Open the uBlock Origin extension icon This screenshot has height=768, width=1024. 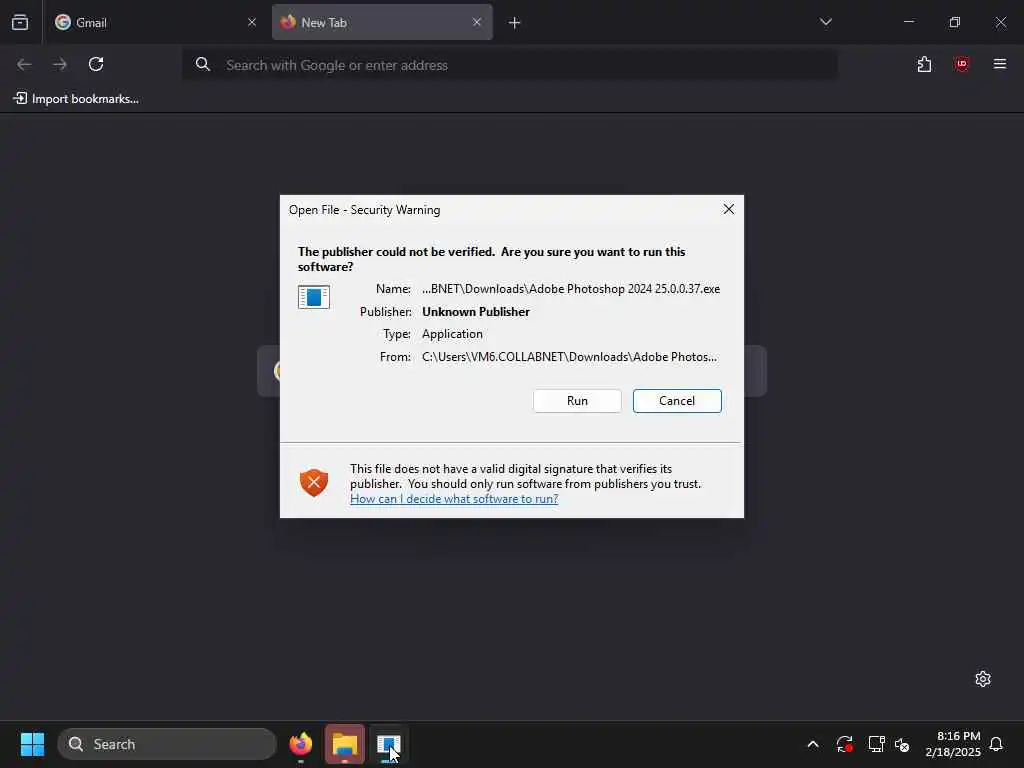[x=961, y=64]
